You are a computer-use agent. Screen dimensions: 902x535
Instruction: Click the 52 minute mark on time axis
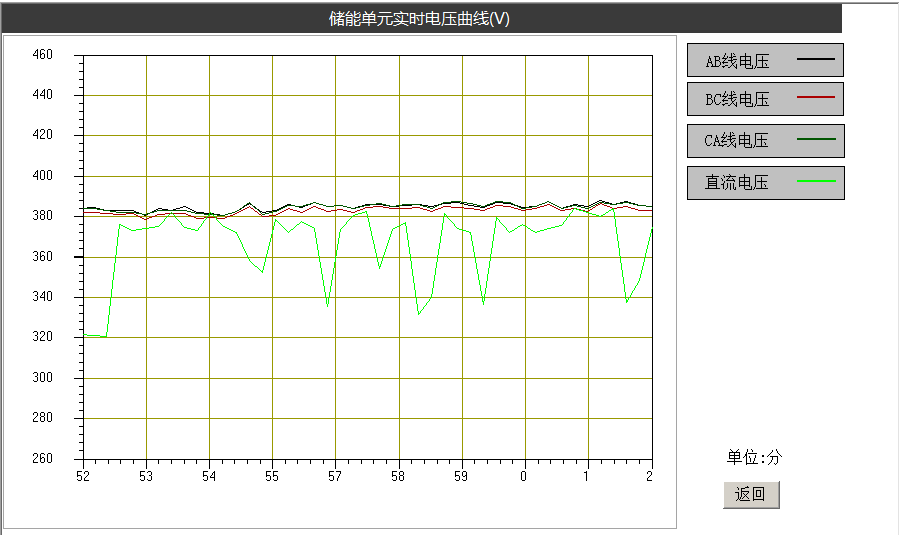(x=83, y=477)
